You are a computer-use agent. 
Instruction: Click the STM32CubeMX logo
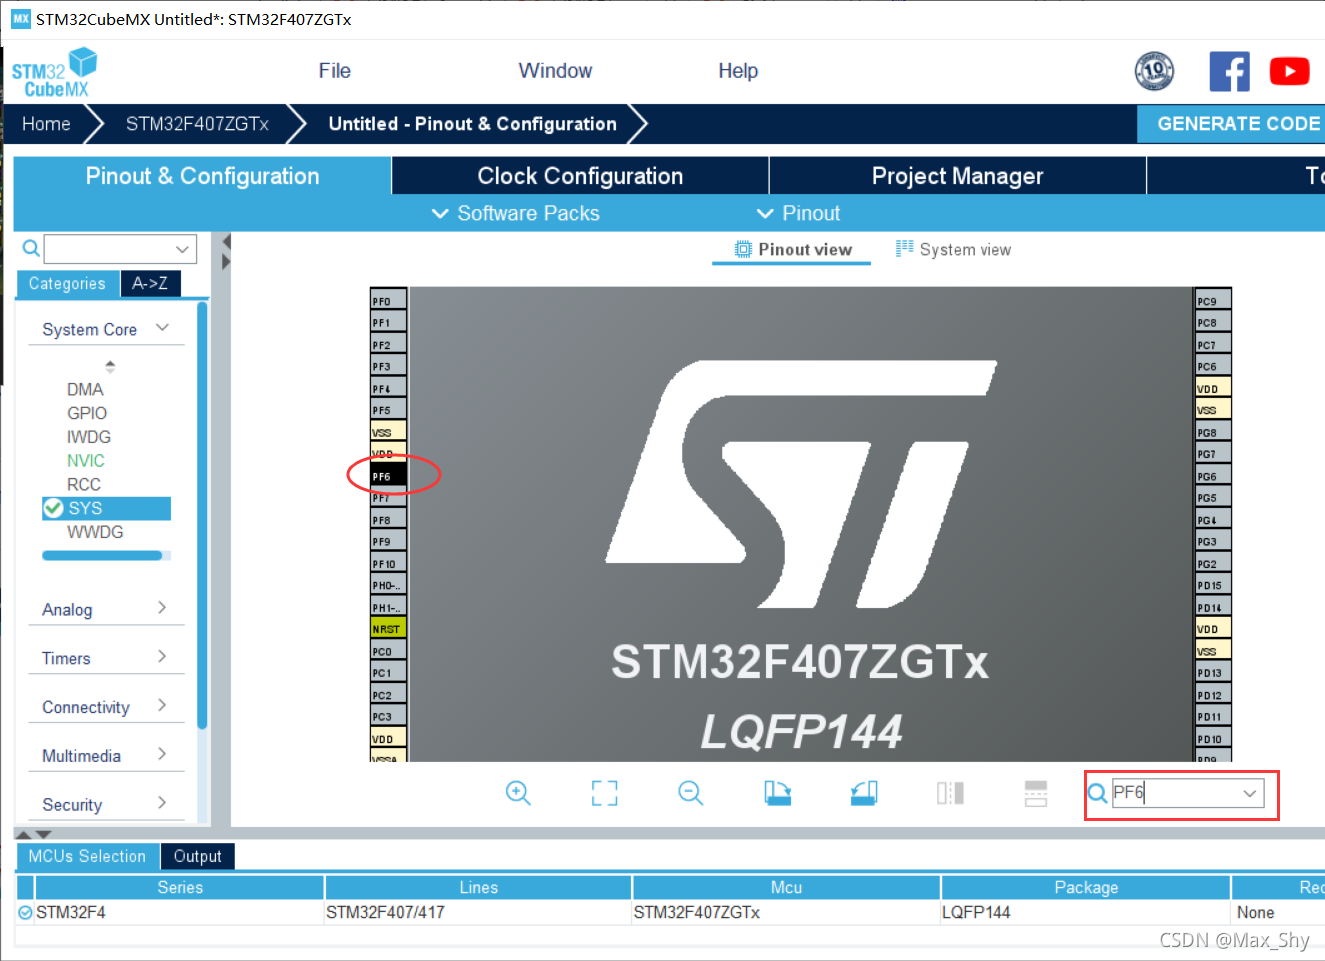coord(54,72)
